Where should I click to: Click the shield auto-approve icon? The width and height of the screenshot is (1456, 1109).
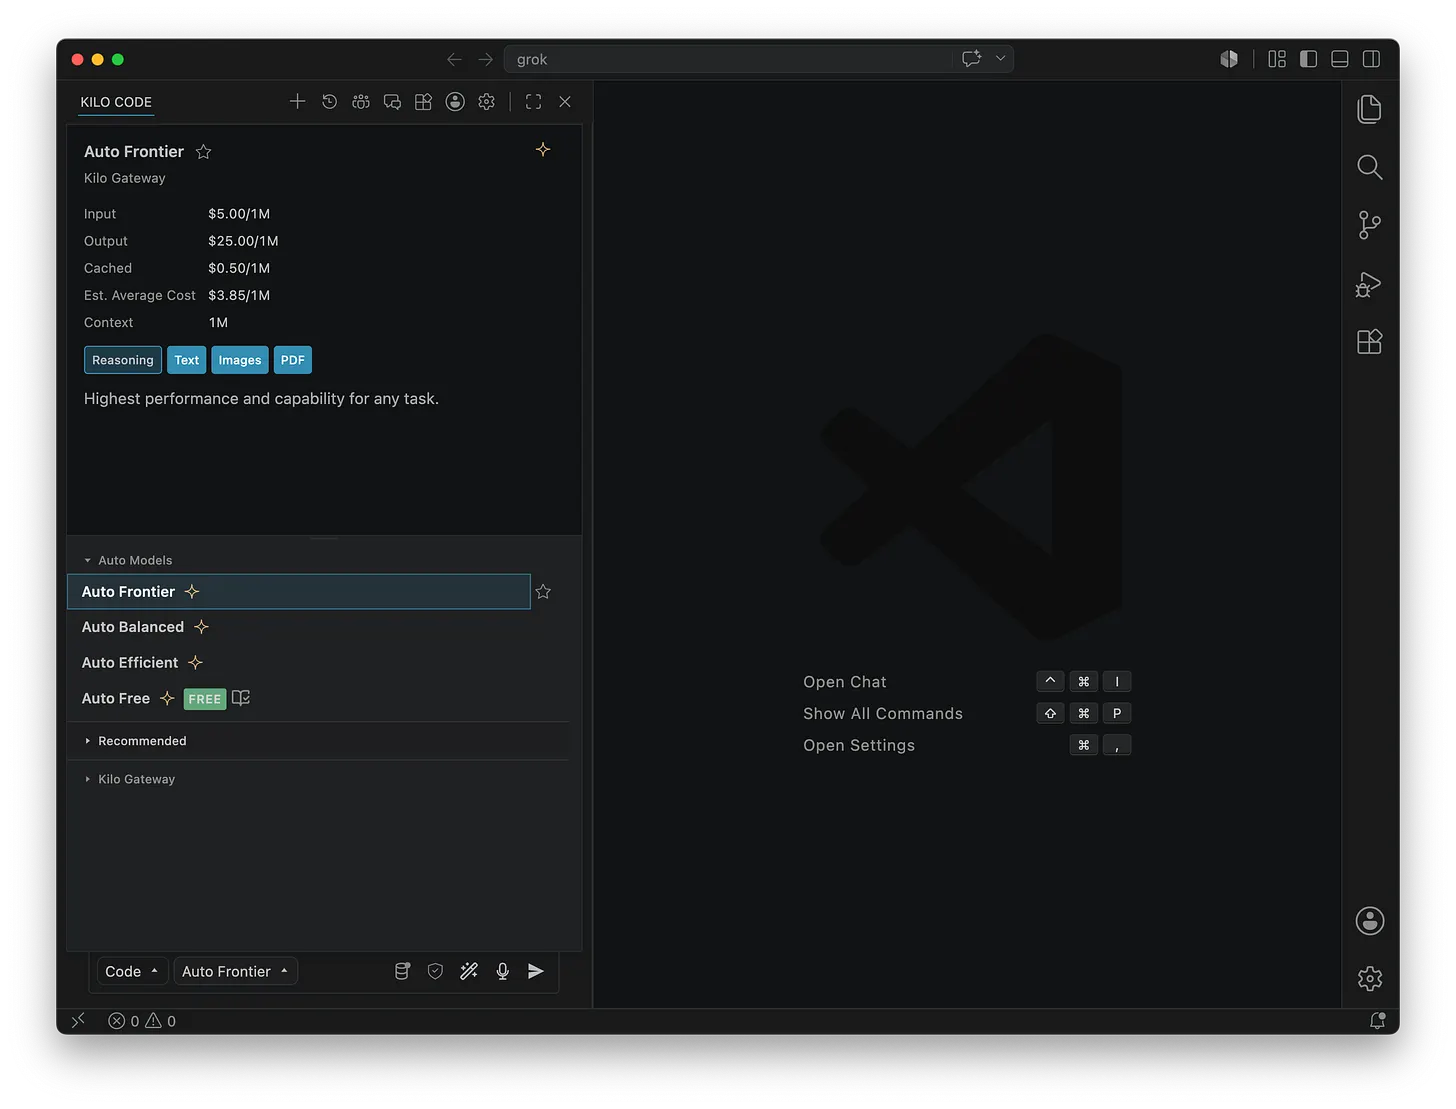pyautogui.click(x=435, y=971)
